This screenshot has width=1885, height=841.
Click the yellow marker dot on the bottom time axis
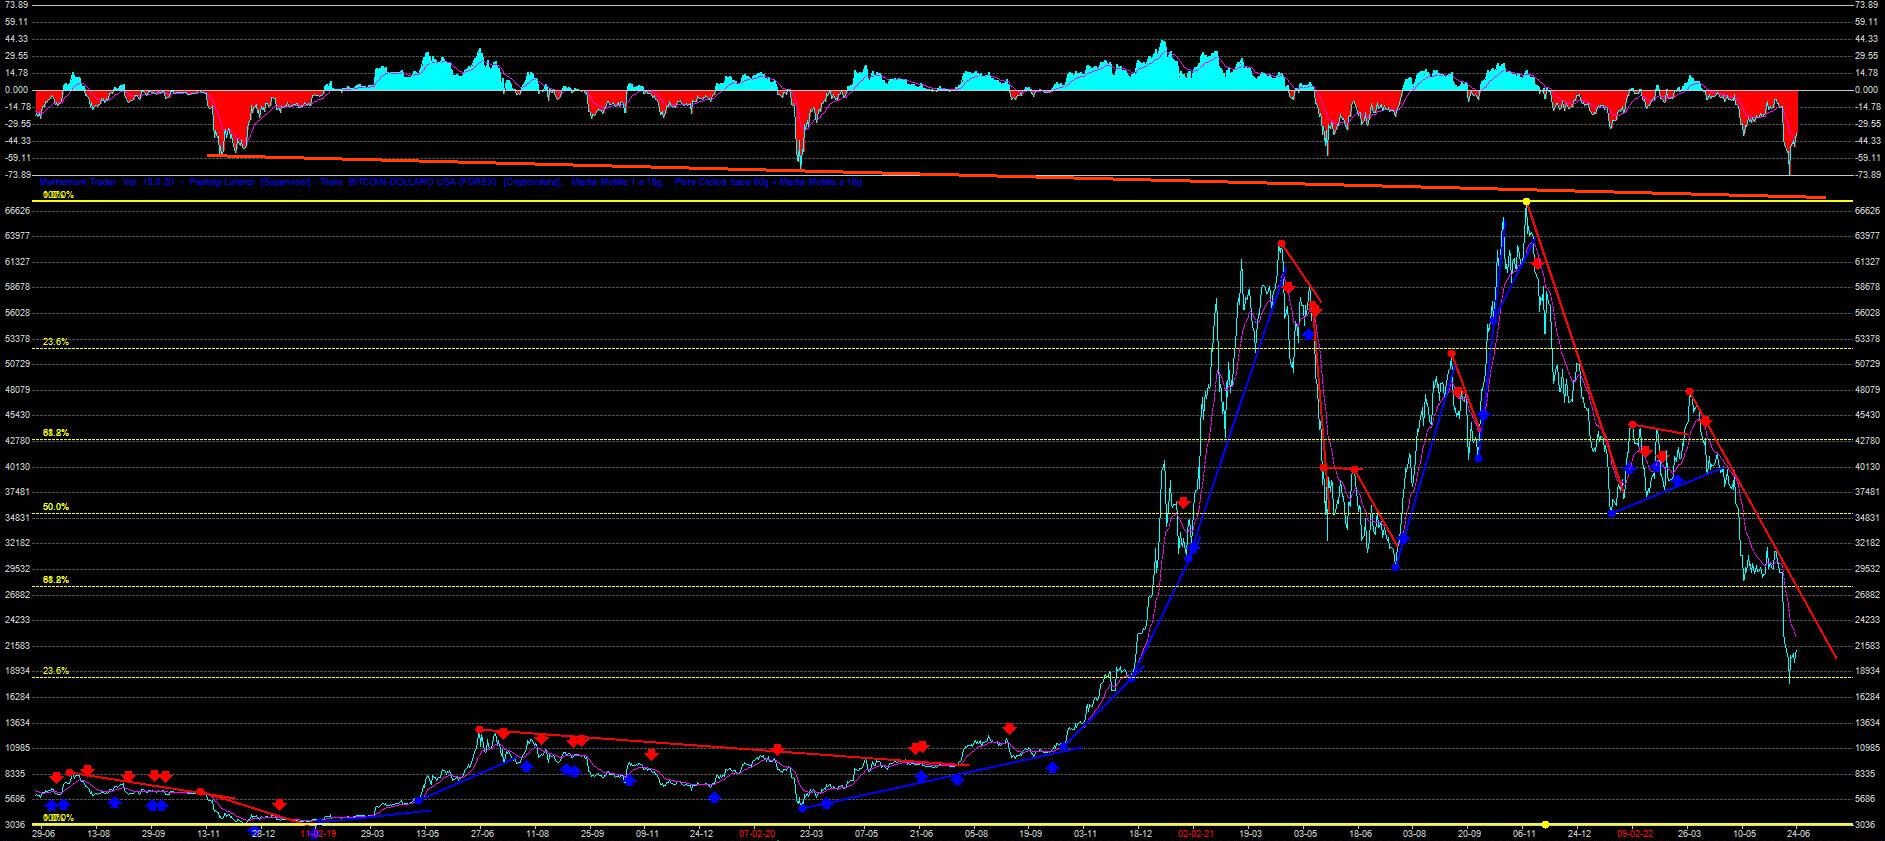tap(1545, 825)
